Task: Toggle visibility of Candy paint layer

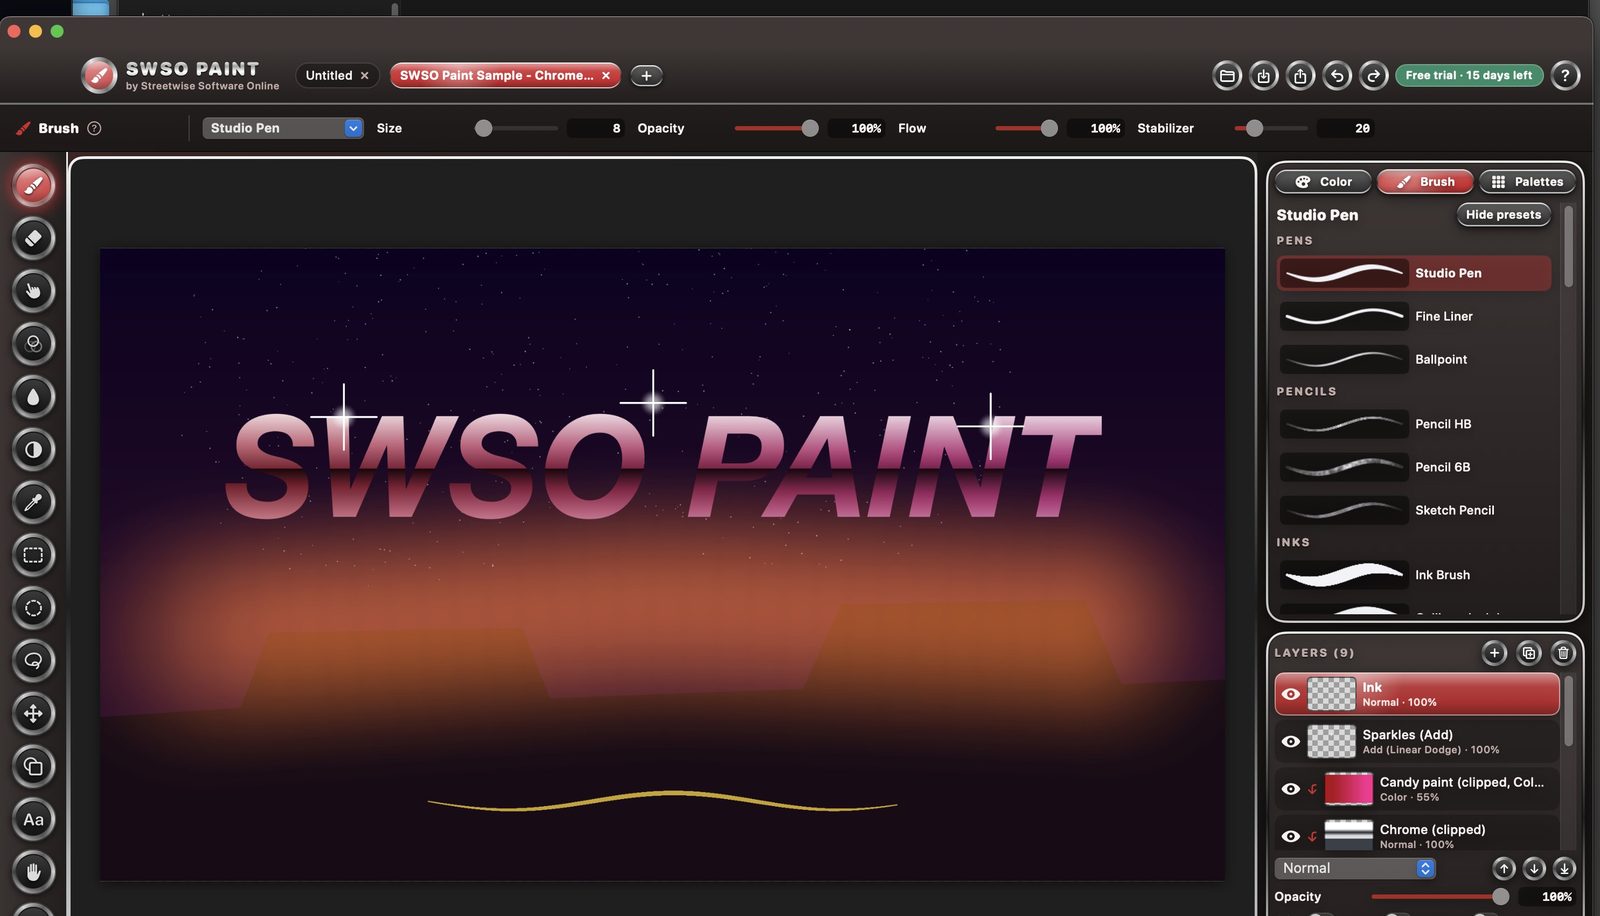Action: tap(1291, 789)
